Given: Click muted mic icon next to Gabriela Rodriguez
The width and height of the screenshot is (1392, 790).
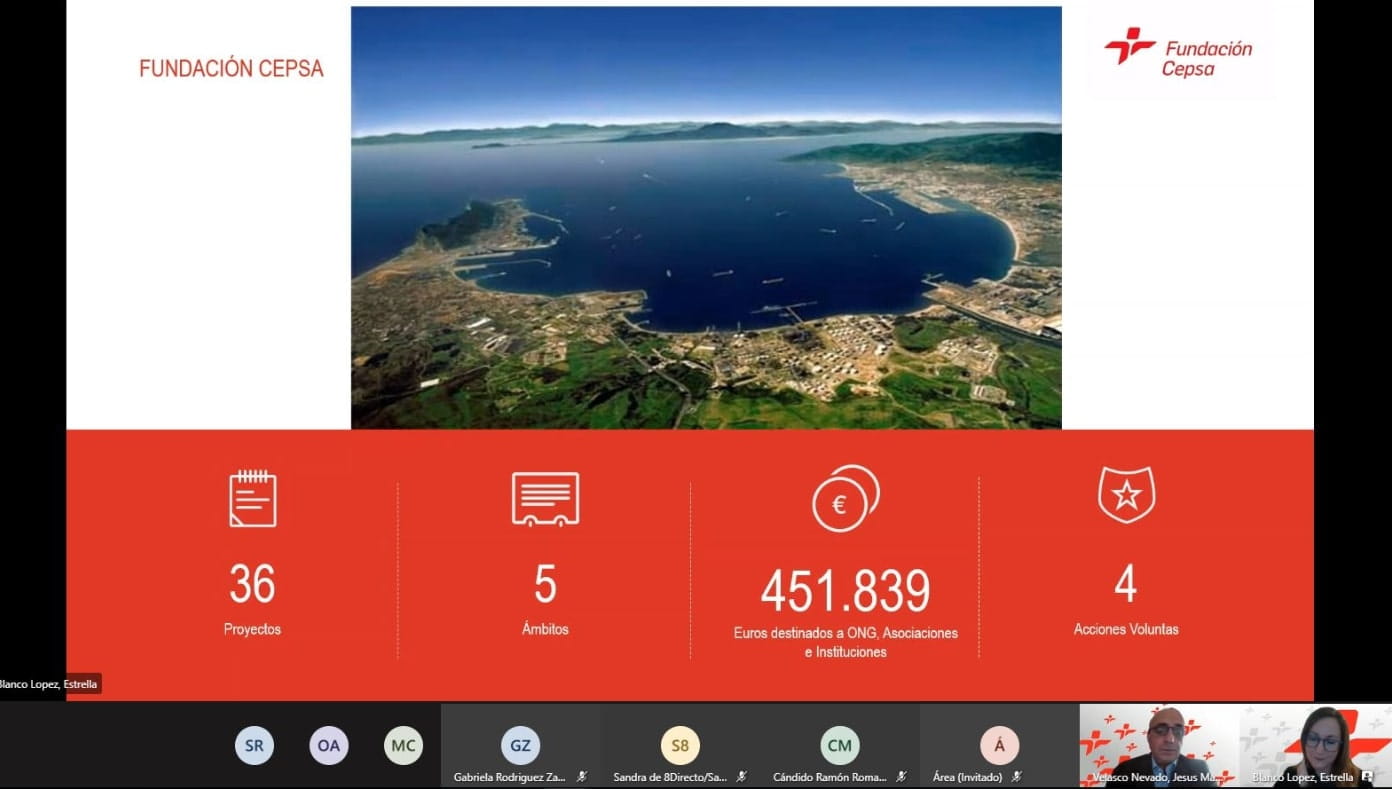Looking at the screenshot, I should [x=582, y=777].
